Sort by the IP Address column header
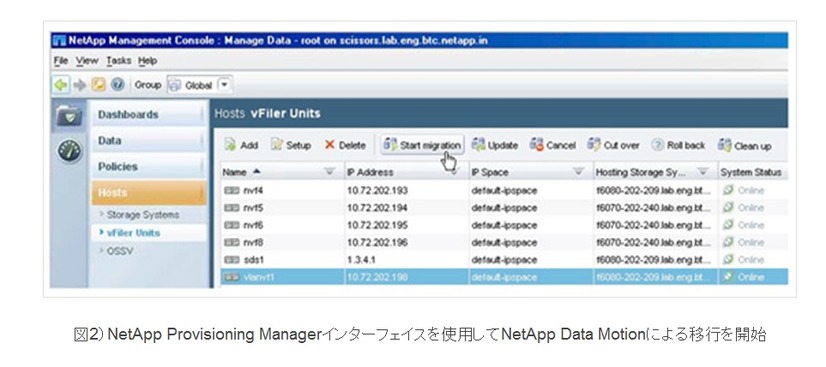The height and width of the screenshot is (367, 826). 370,172
